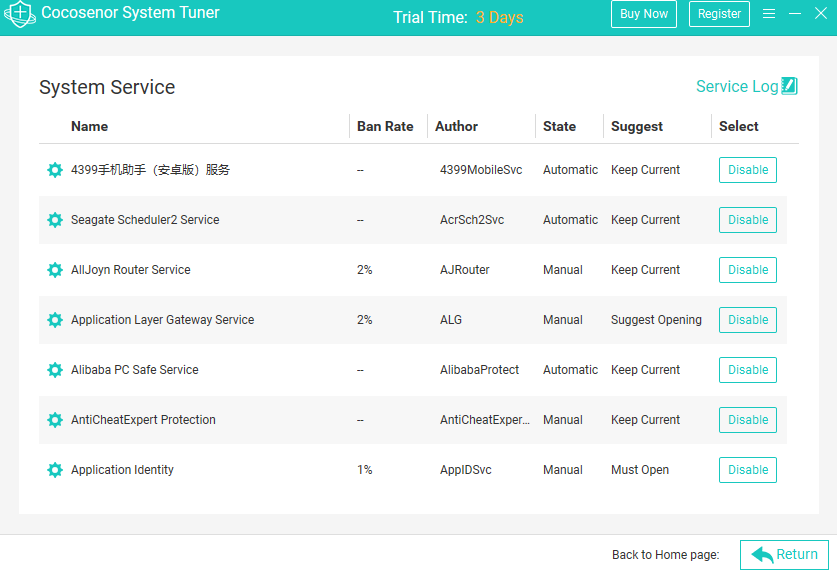
Task: Disable the AJRouter service
Action: (747, 270)
